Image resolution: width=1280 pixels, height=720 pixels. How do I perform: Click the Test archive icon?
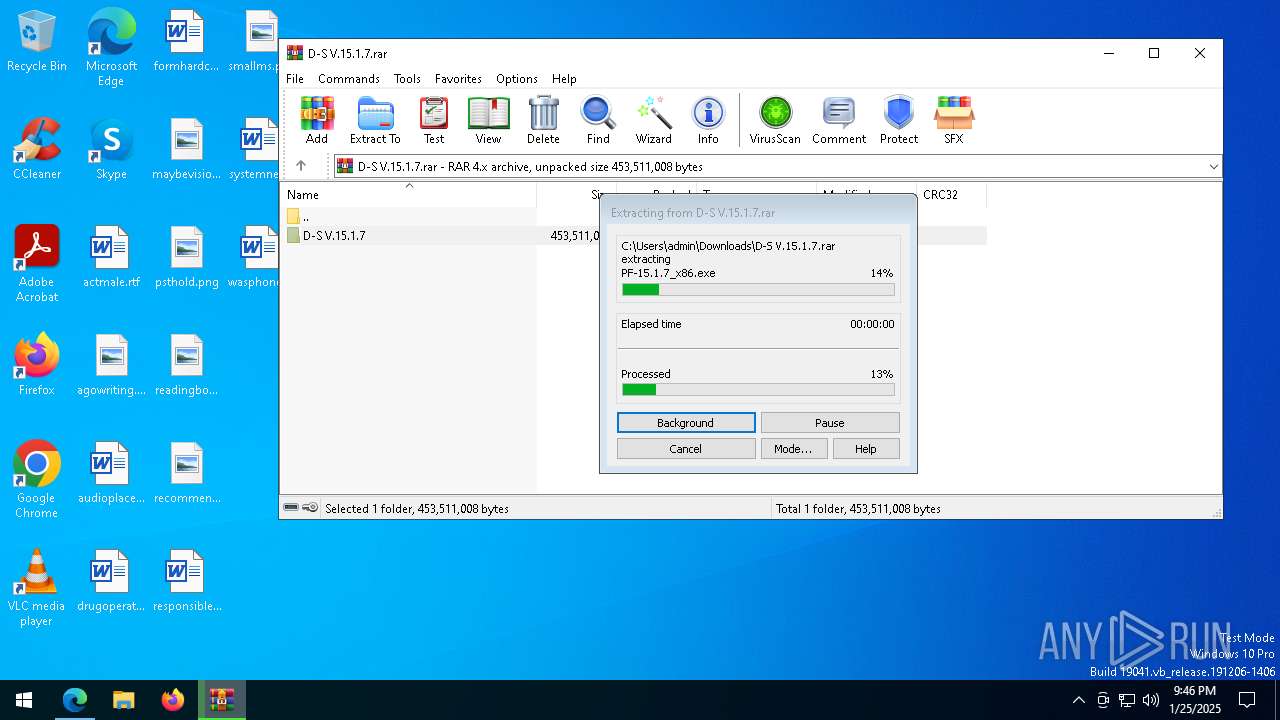(434, 121)
